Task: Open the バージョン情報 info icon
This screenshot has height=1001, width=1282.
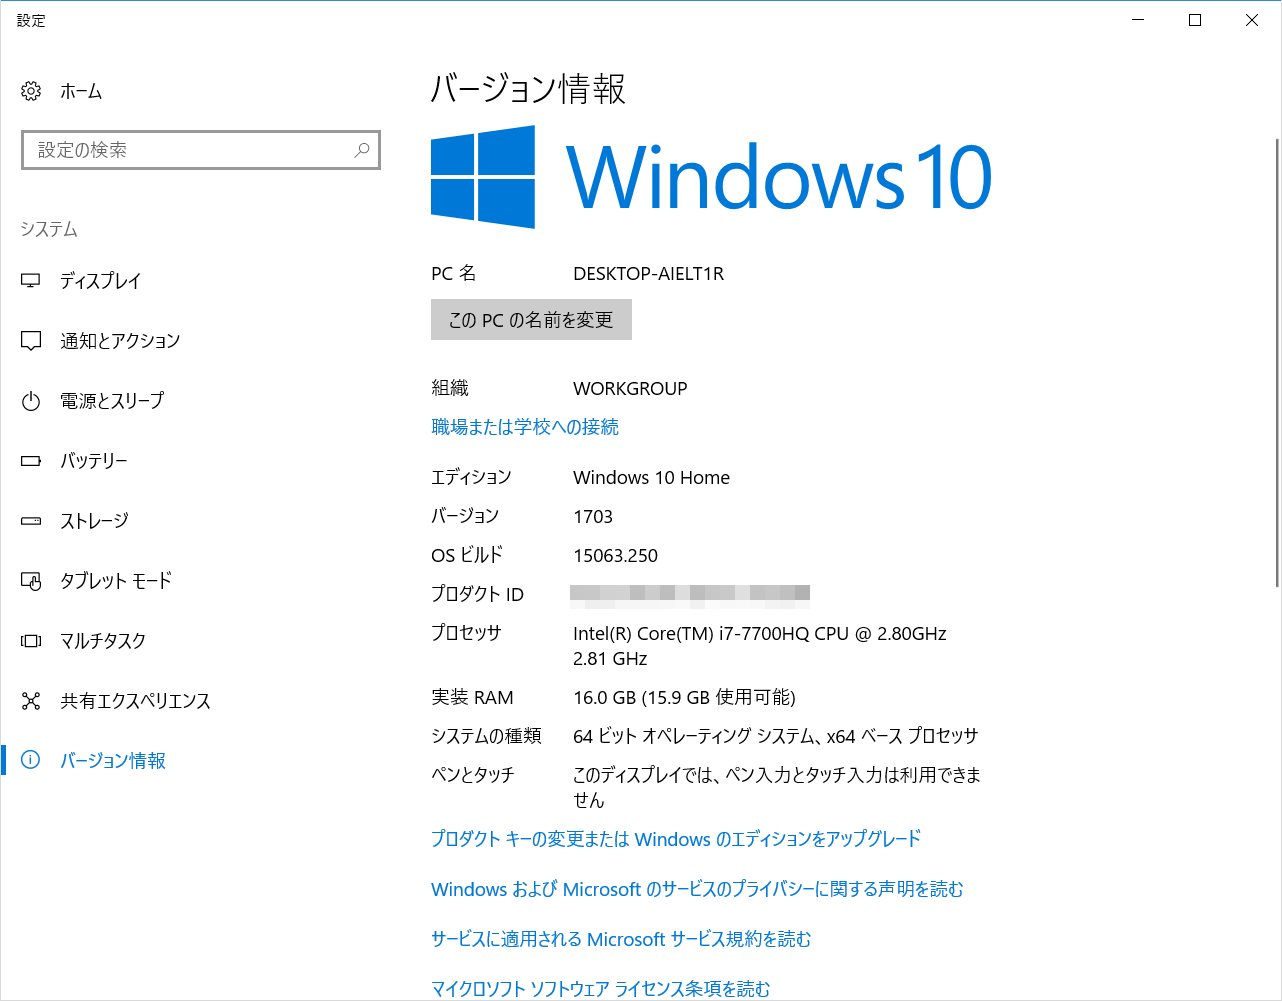Action: [30, 761]
